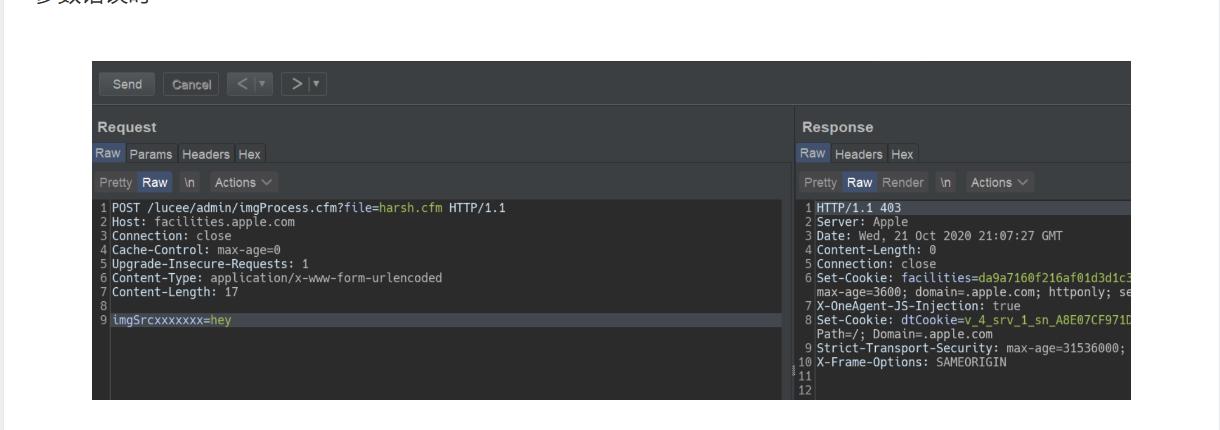The image size is (1220, 430).
Task: Click the Send button
Action: [x=126, y=84]
